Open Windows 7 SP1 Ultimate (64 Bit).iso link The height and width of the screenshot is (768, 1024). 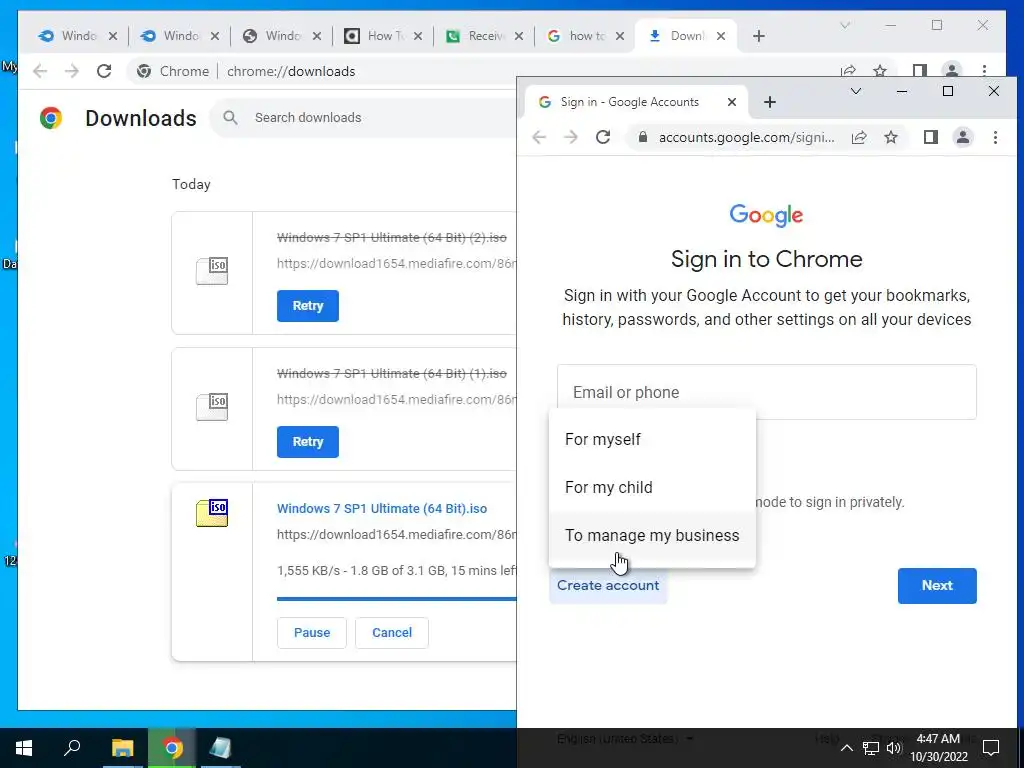382,509
